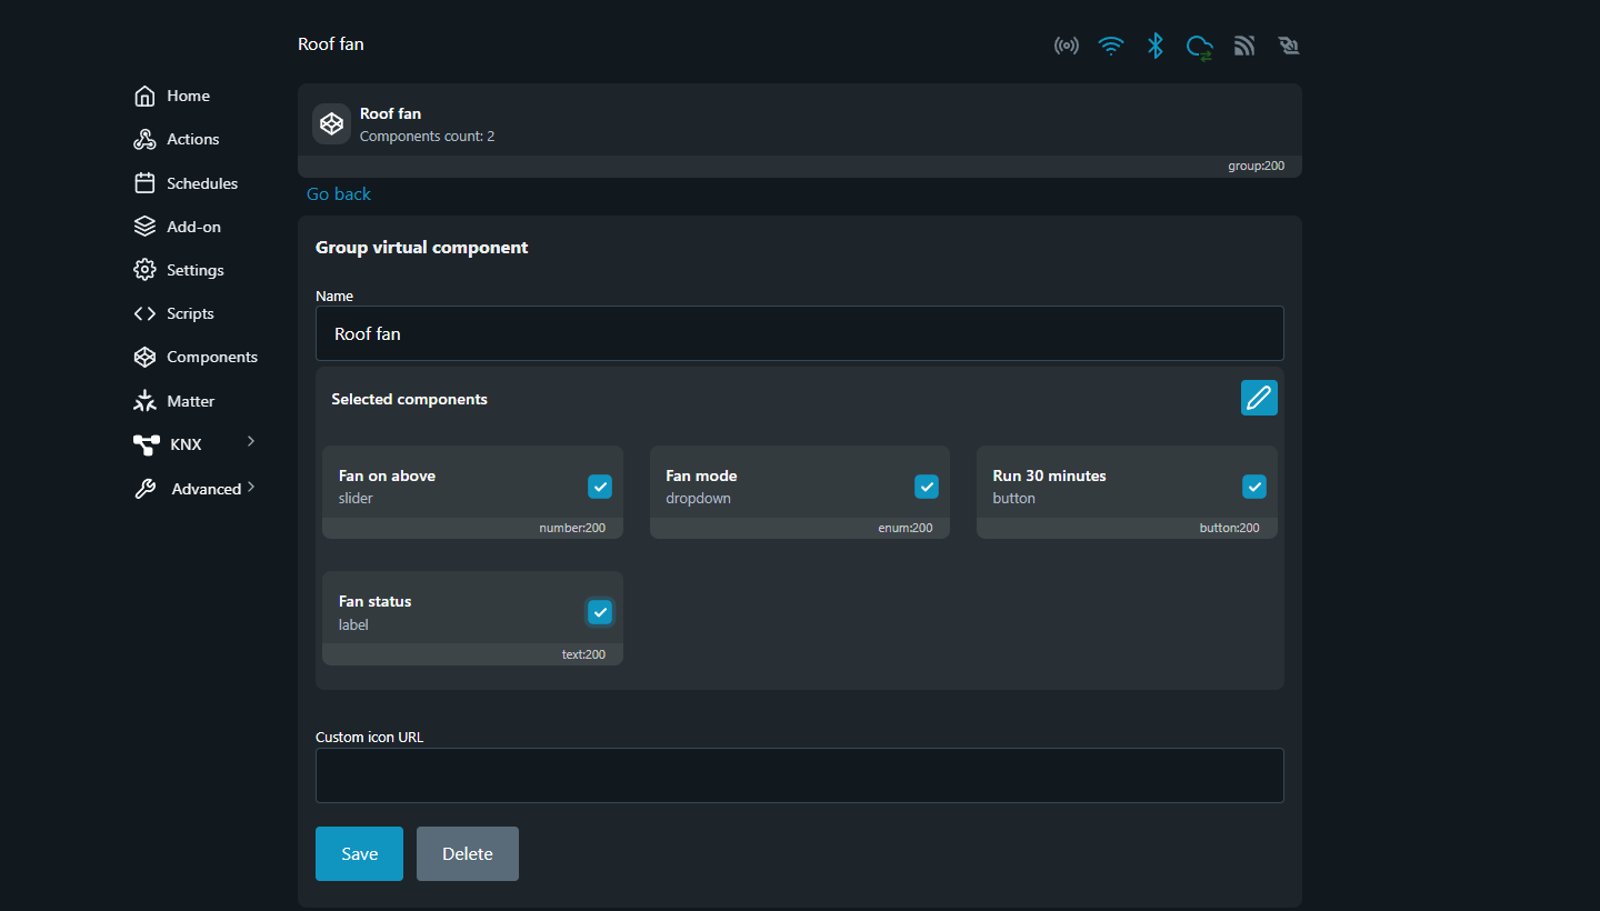Click the rightmost crossed-out status icon
The image size is (1600, 911).
(1288, 46)
